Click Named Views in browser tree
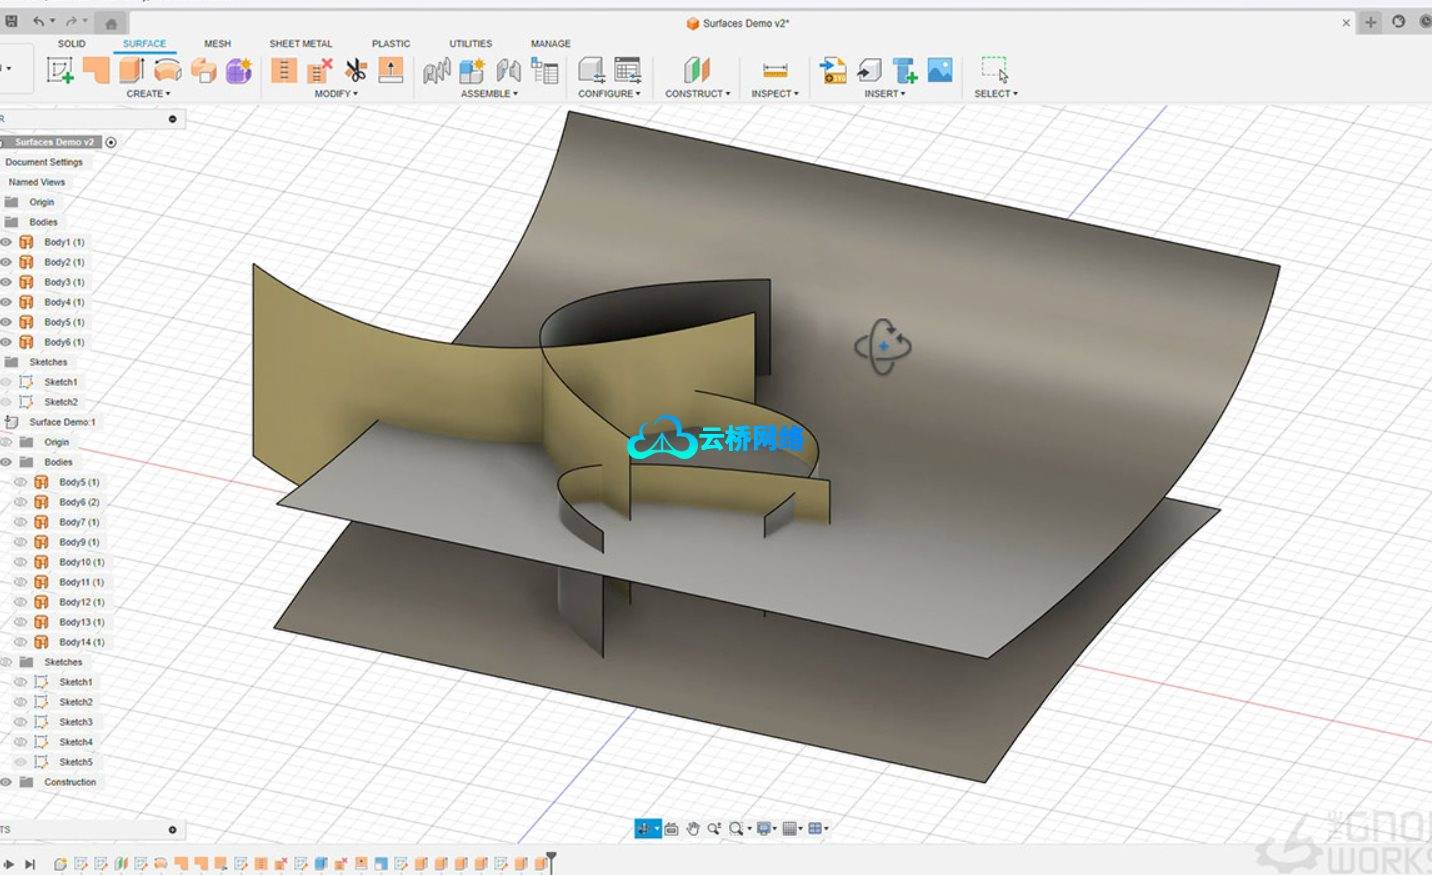The height and width of the screenshot is (875, 1432). (x=37, y=182)
